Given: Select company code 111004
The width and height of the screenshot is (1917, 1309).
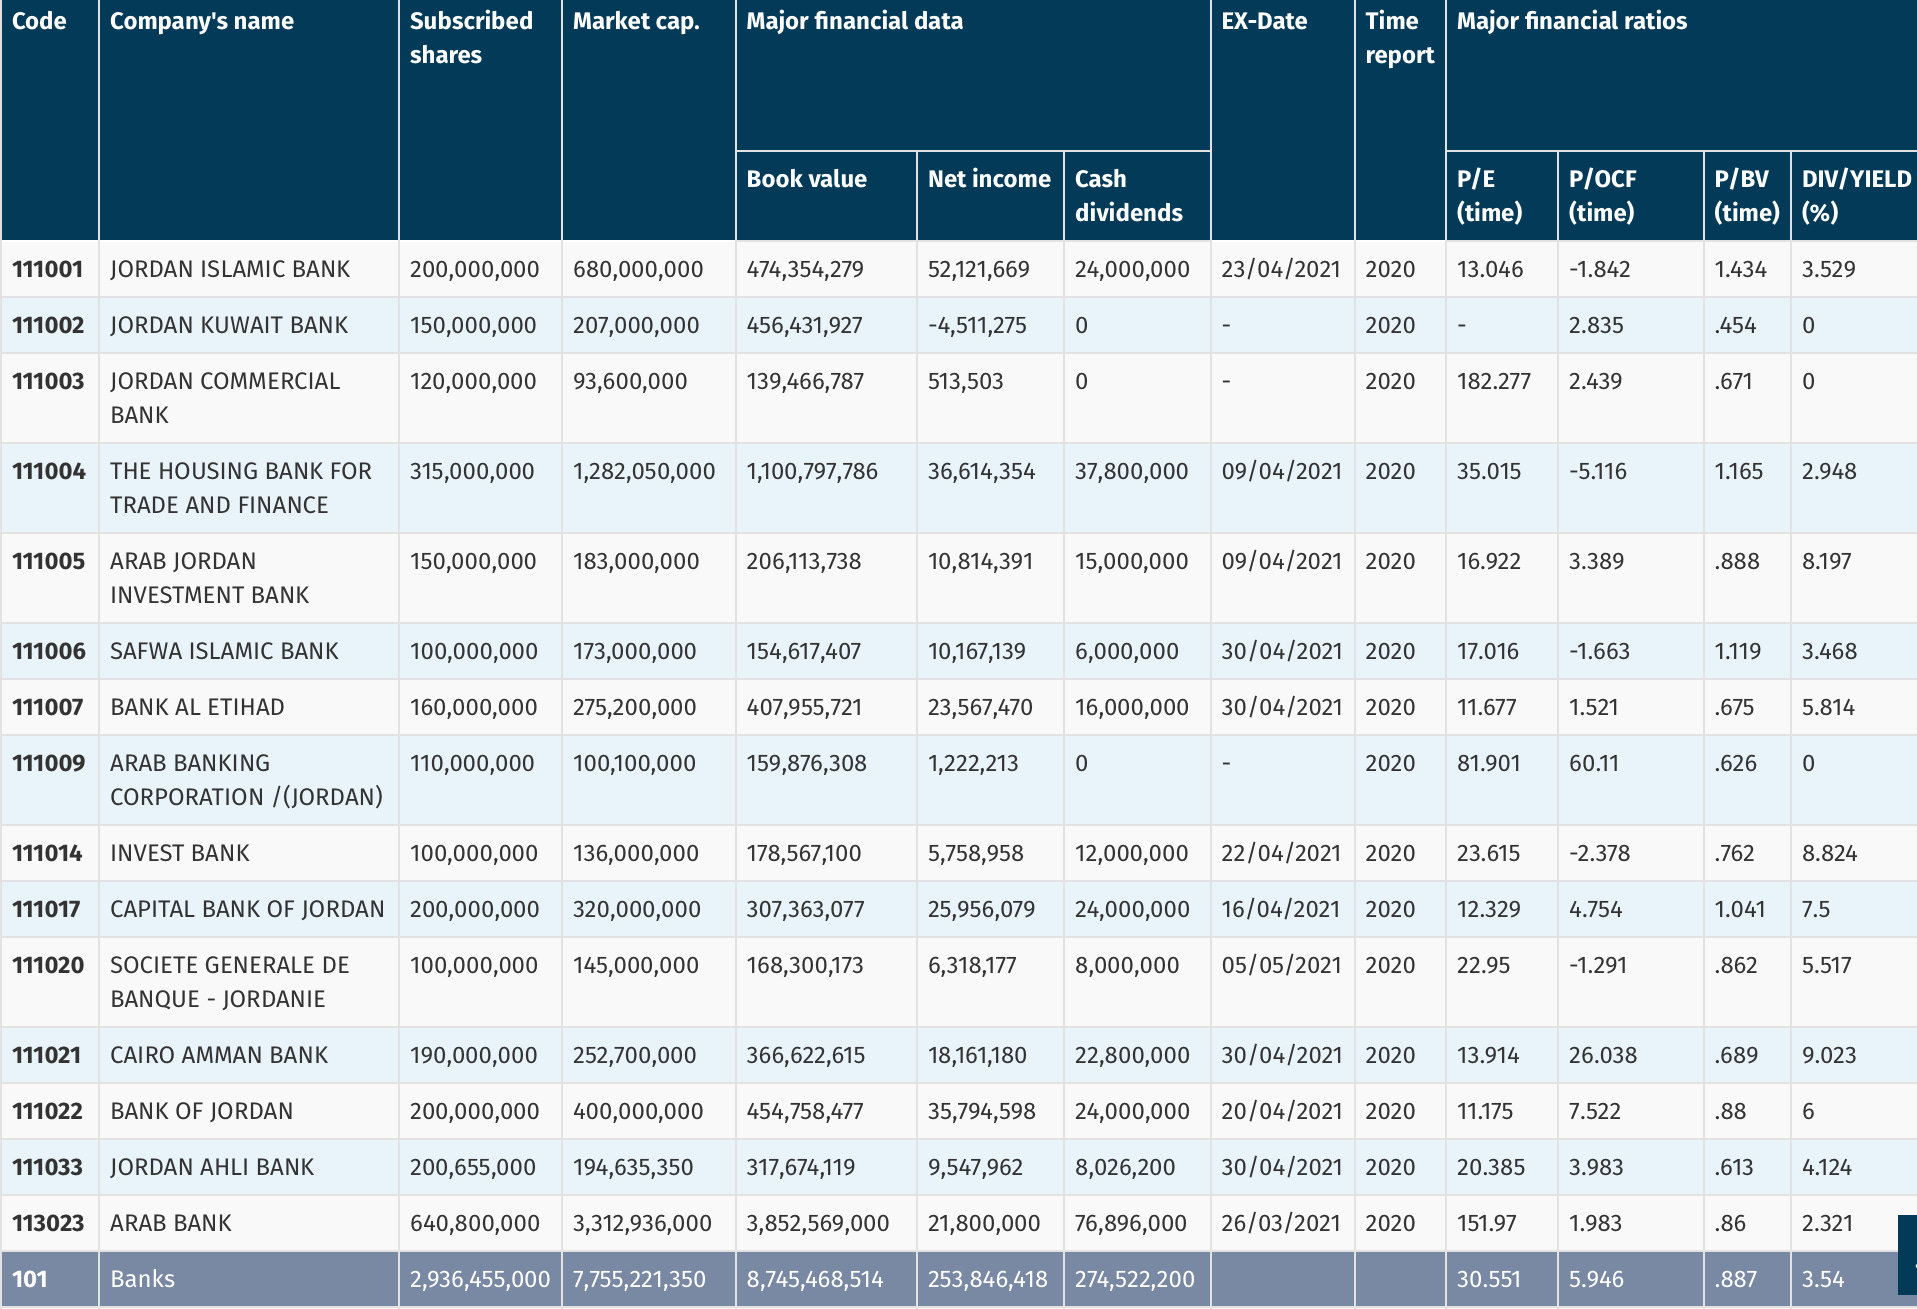Looking at the screenshot, I should click(x=49, y=471).
